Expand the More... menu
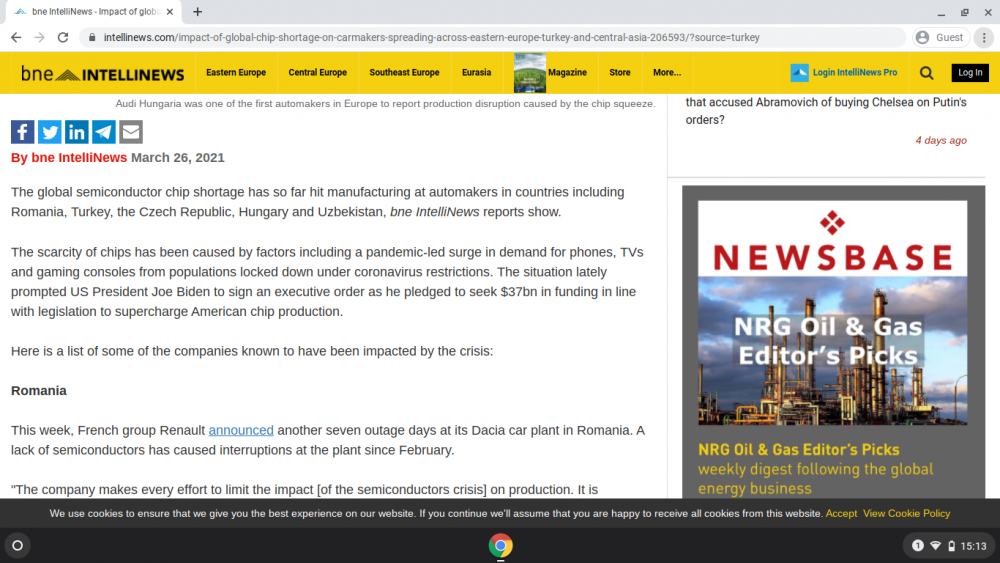The height and width of the screenshot is (563, 1000). click(x=667, y=73)
